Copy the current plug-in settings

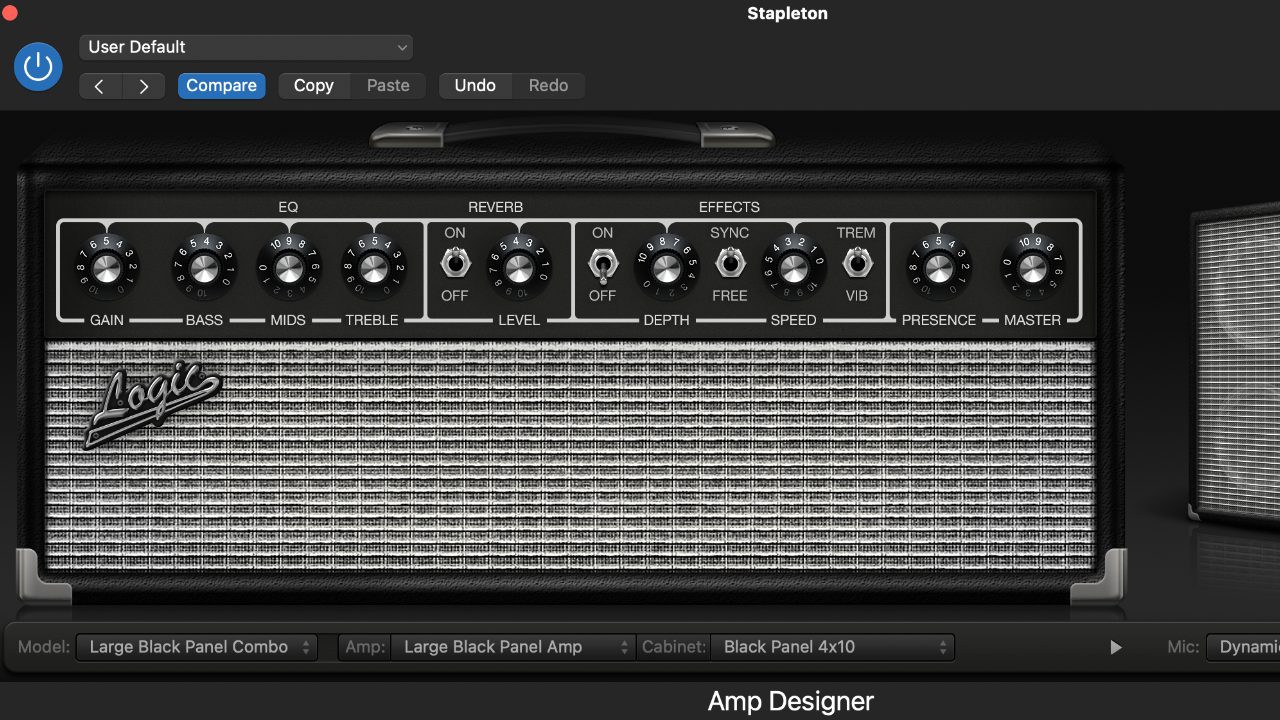click(x=314, y=86)
